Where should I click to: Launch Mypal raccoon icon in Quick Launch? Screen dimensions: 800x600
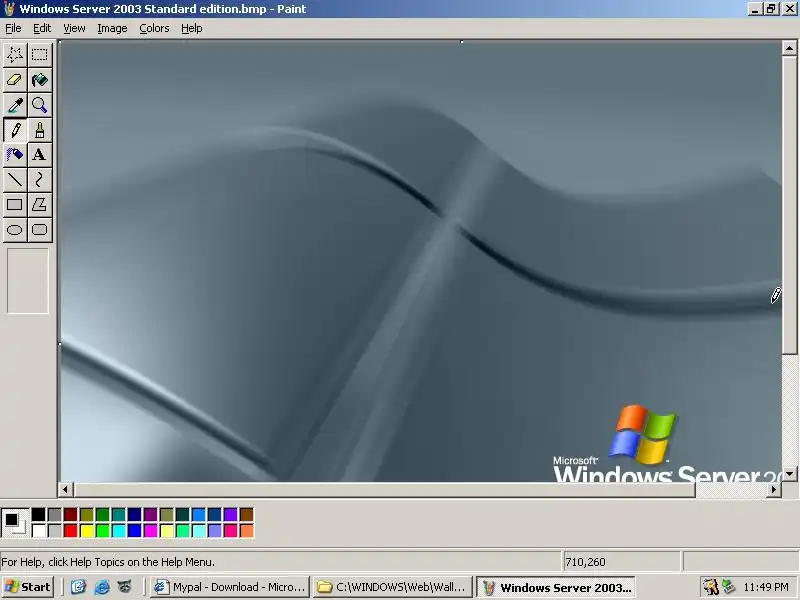click(x=125, y=587)
